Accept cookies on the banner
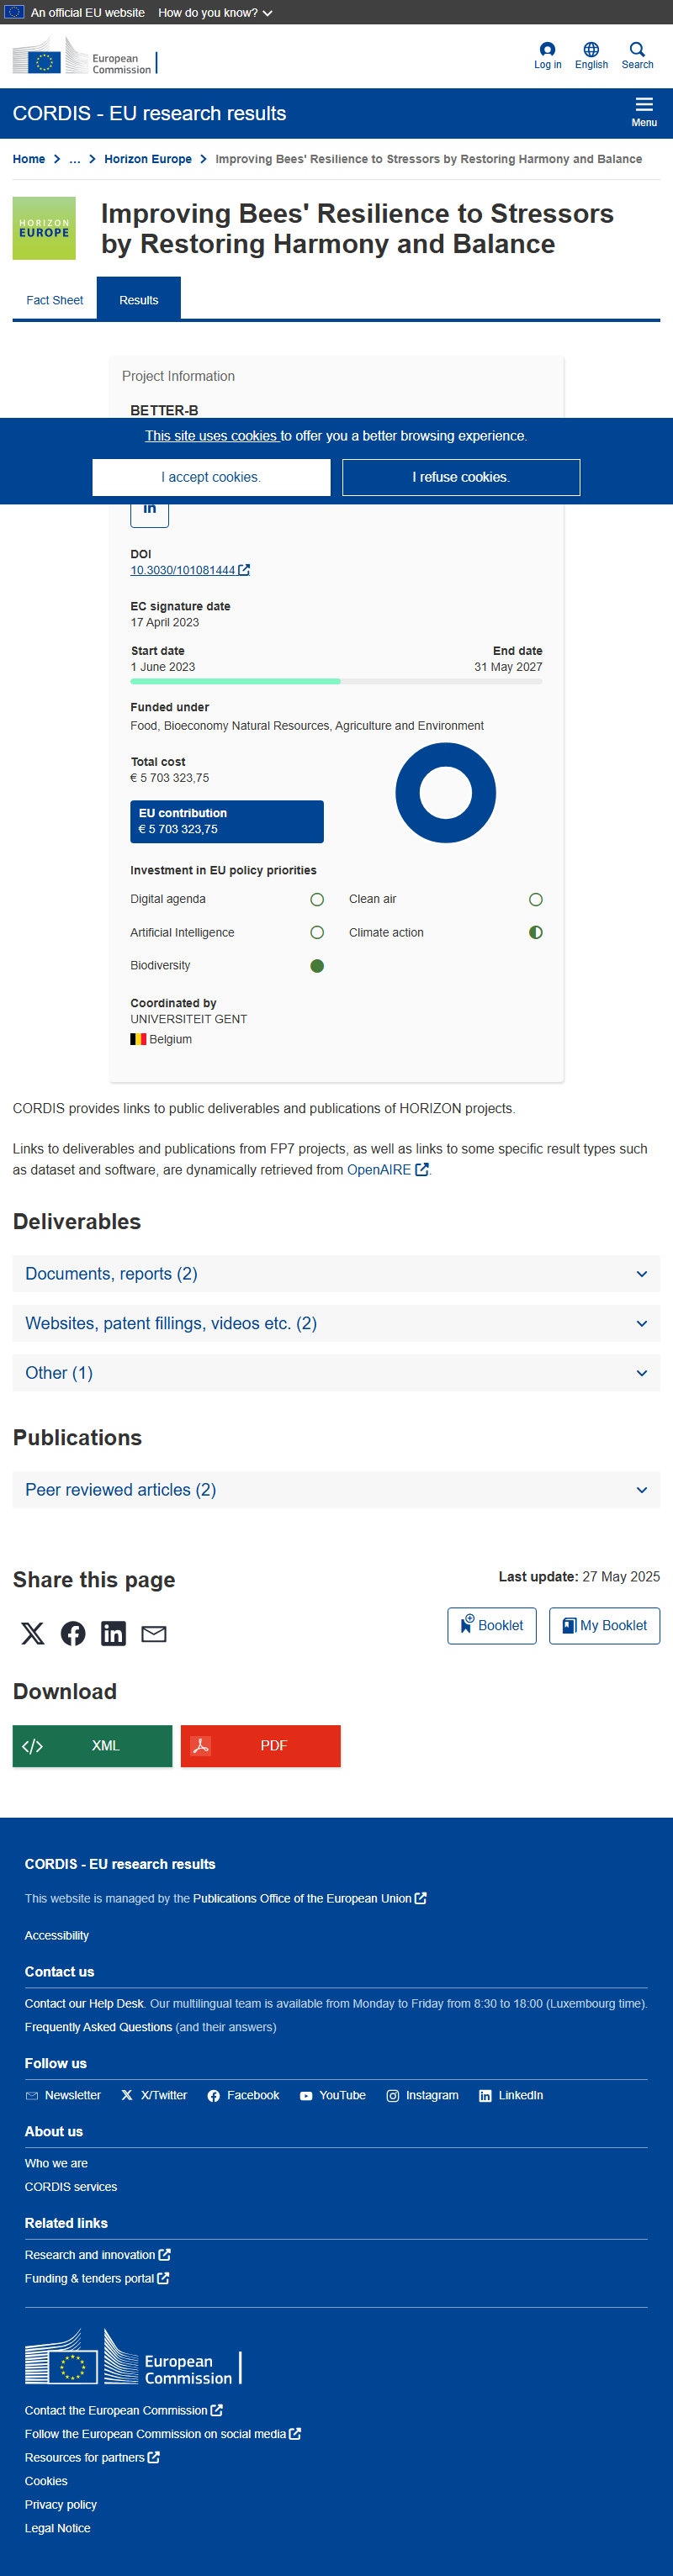 (211, 477)
